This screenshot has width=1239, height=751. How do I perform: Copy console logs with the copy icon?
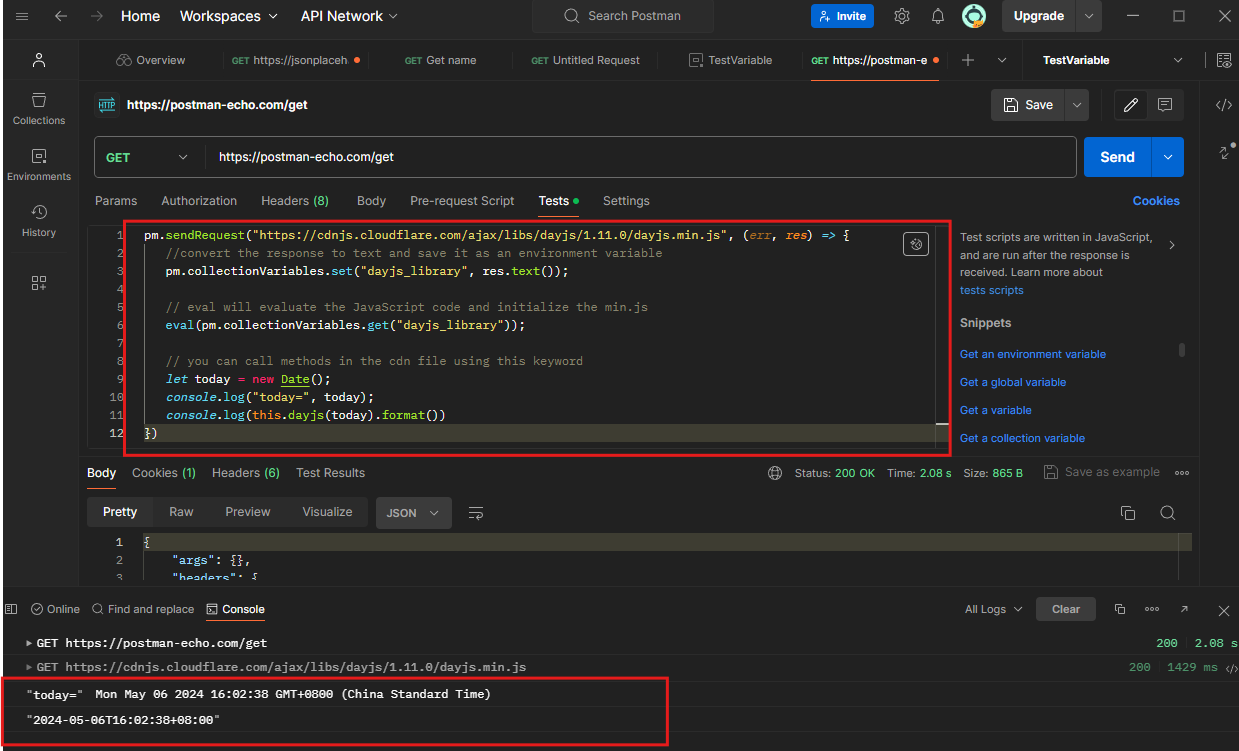tap(1120, 609)
